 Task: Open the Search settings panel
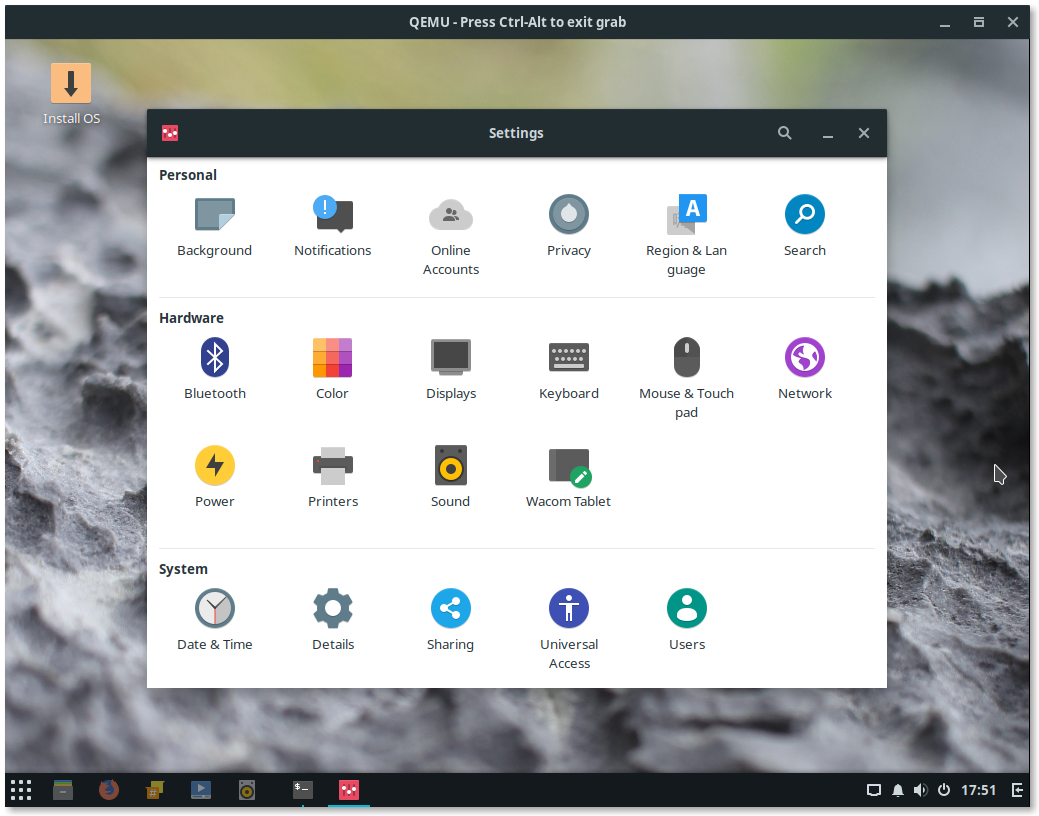click(x=804, y=227)
